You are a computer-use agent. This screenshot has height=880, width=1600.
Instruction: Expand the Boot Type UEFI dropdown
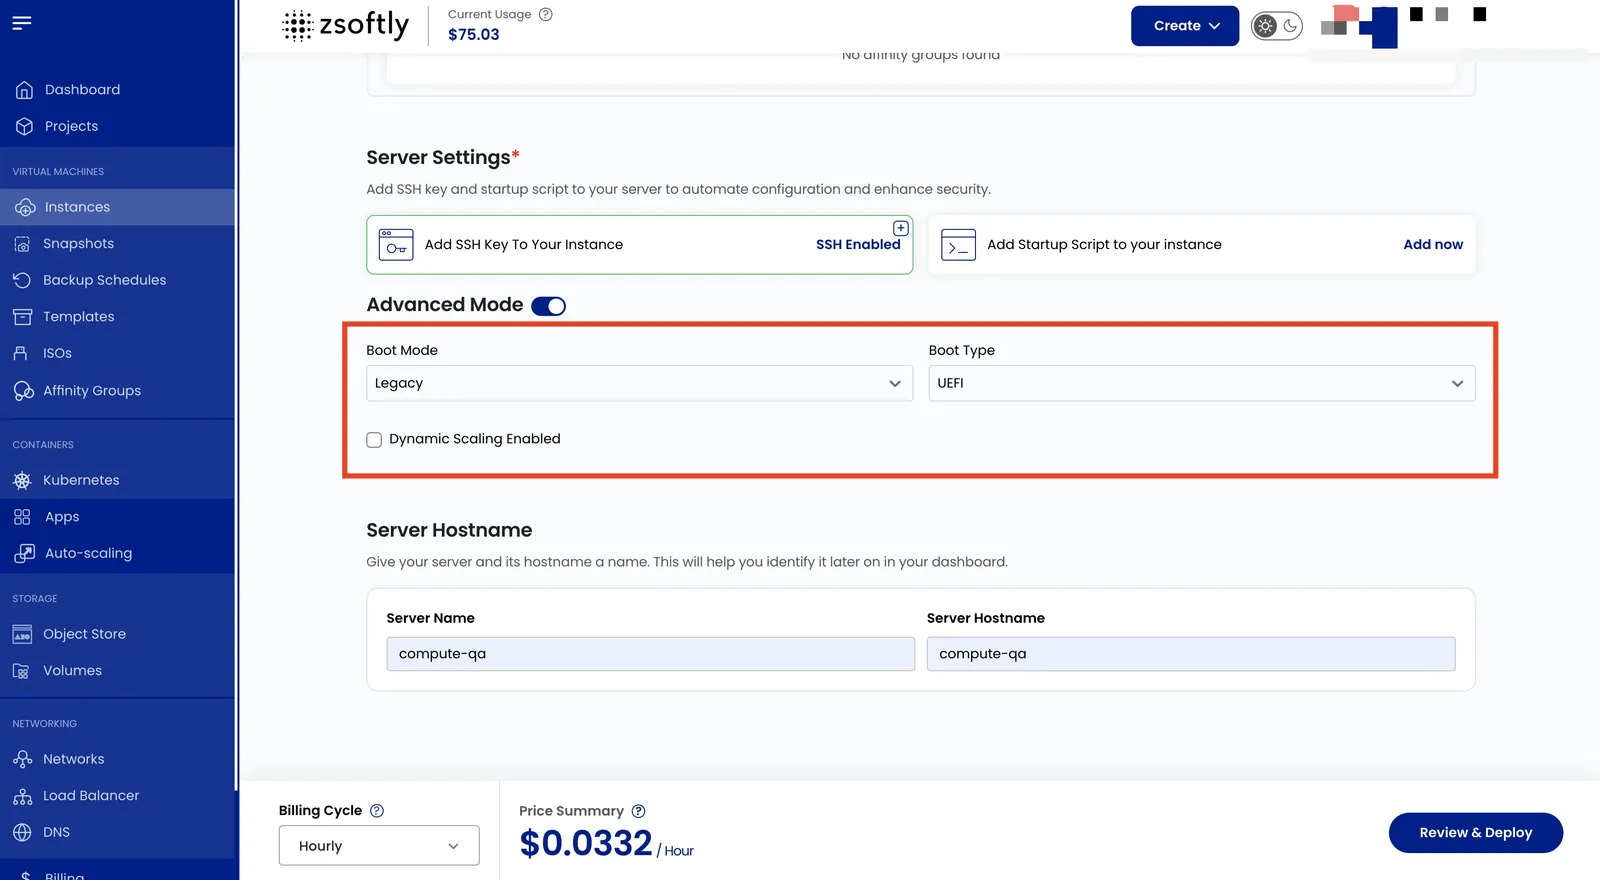pyautogui.click(x=1201, y=383)
